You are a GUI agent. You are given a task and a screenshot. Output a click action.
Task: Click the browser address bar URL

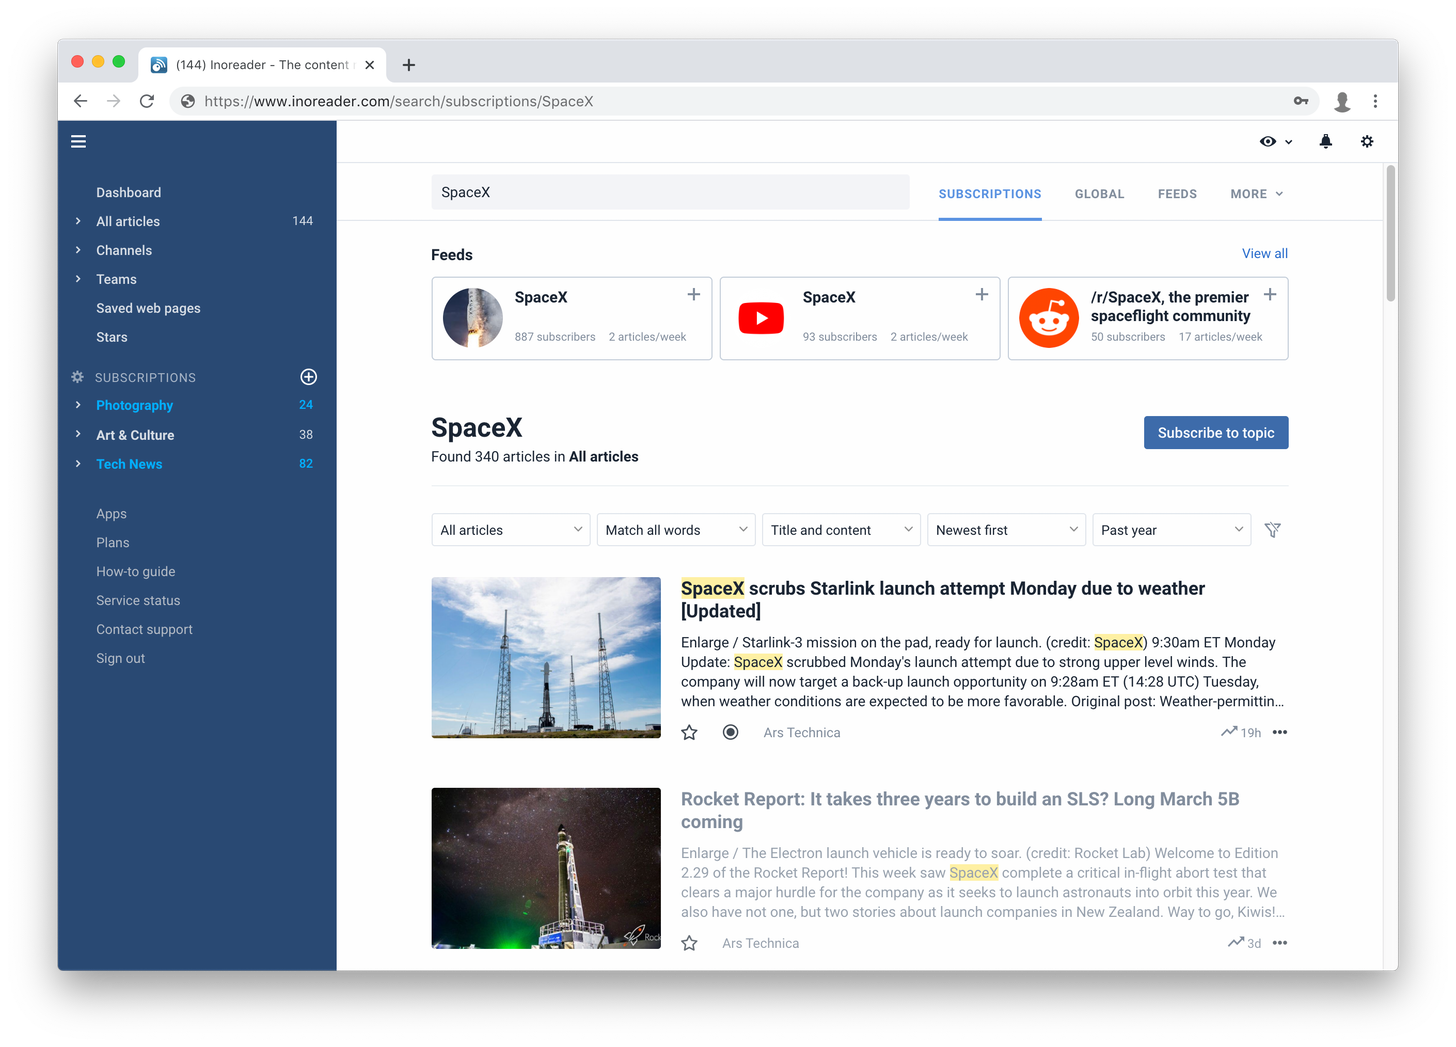point(399,101)
